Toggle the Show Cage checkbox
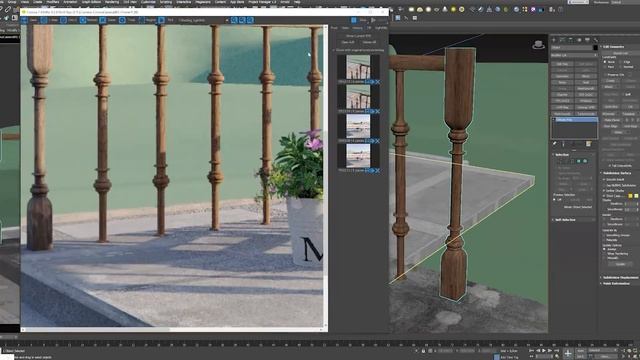This screenshot has width=640, height=360. (x=604, y=196)
